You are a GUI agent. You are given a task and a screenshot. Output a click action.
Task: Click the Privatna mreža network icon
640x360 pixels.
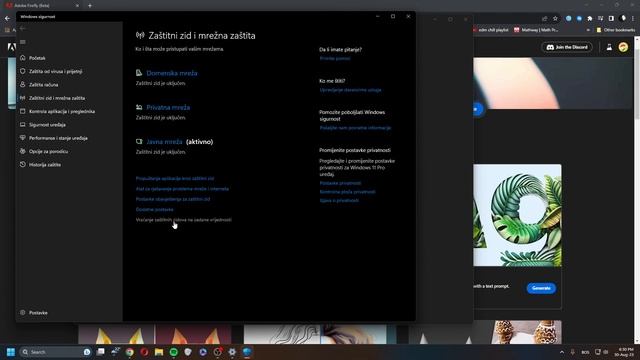139,107
